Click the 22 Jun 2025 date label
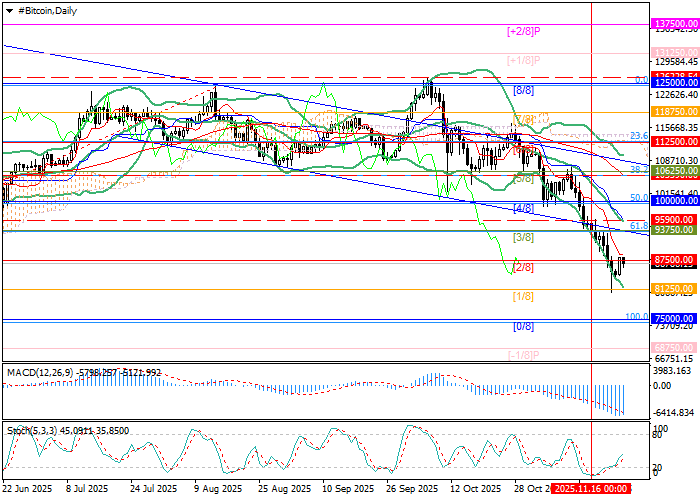Image resolution: width=700 pixels, height=500 pixels. [27, 490]
